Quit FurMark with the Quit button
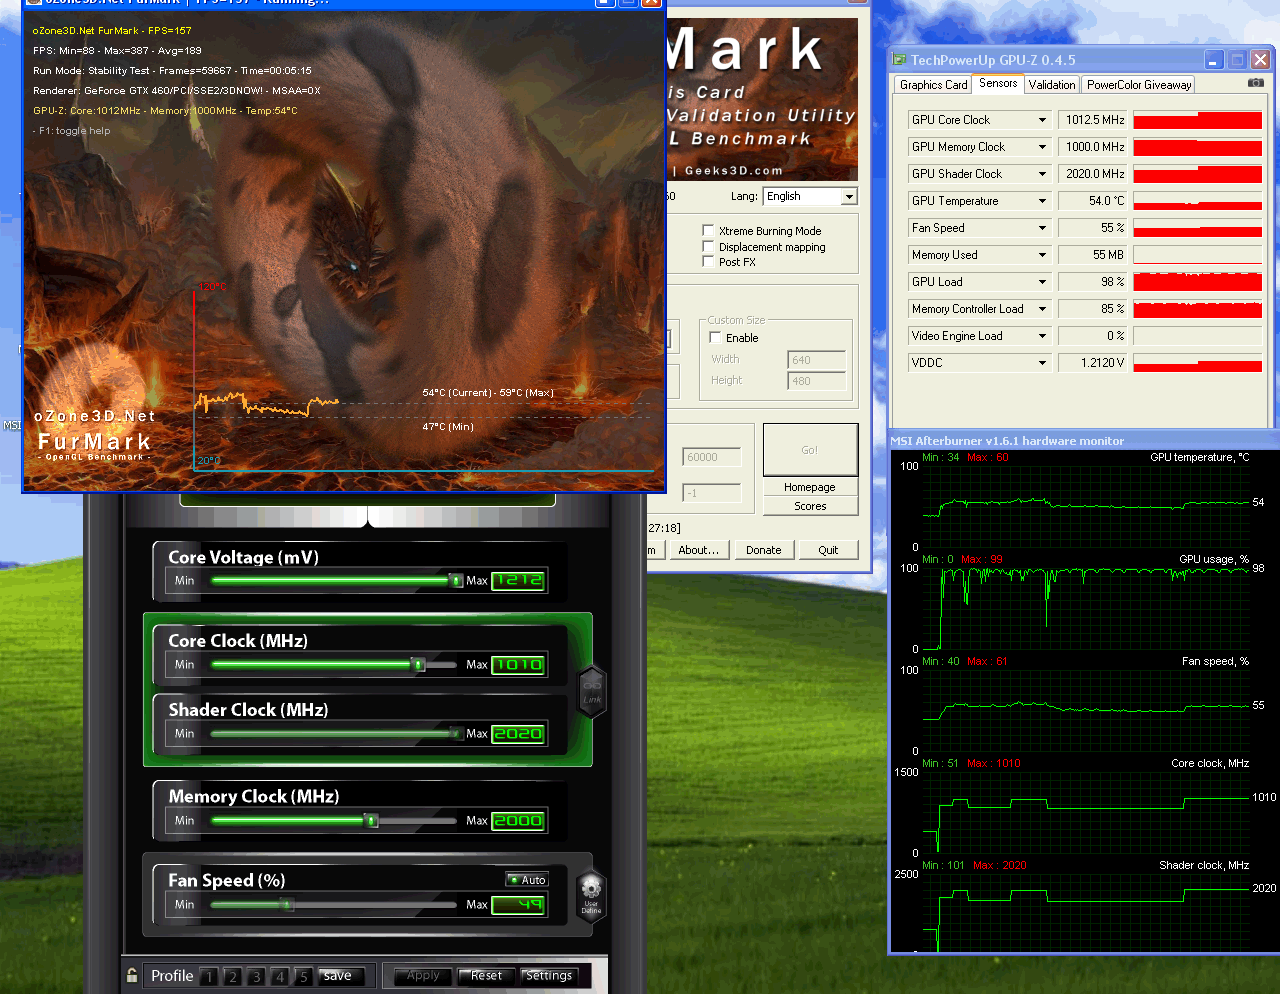The image size is (1280, 994). pyautogui.click(x=828, y=550)
